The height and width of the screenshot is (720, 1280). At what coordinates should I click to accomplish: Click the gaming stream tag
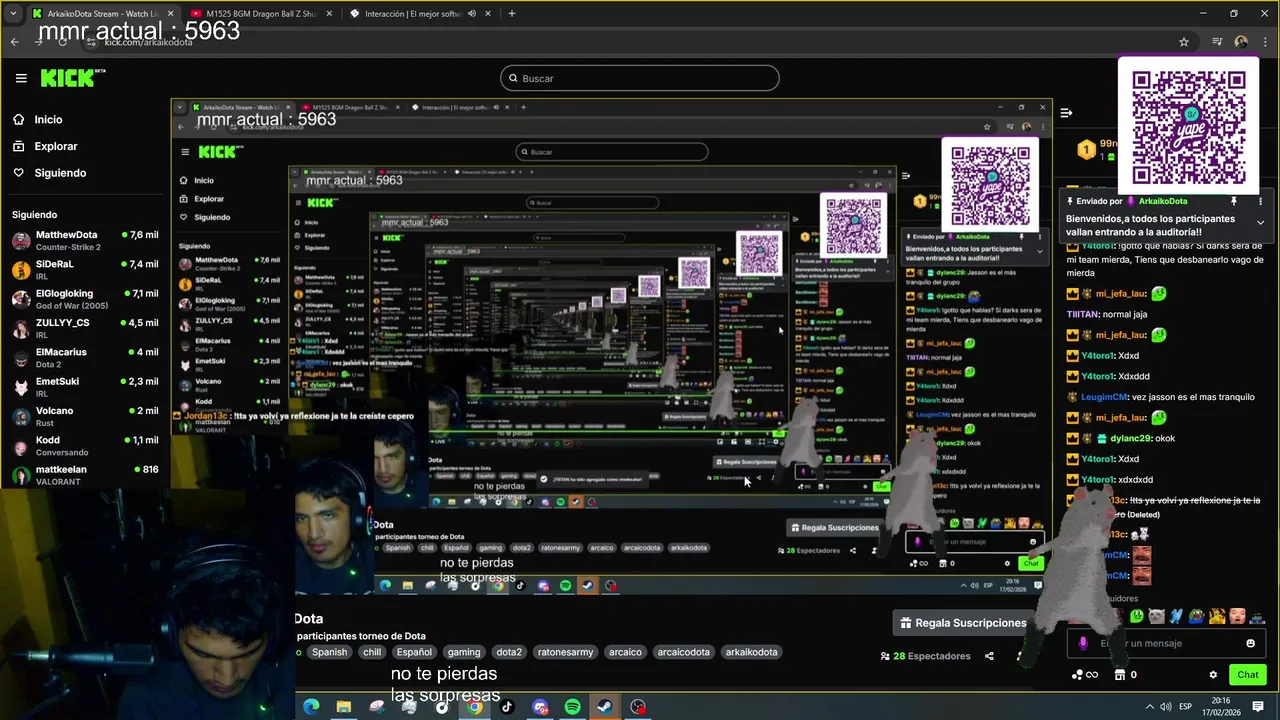pos(464,652)
